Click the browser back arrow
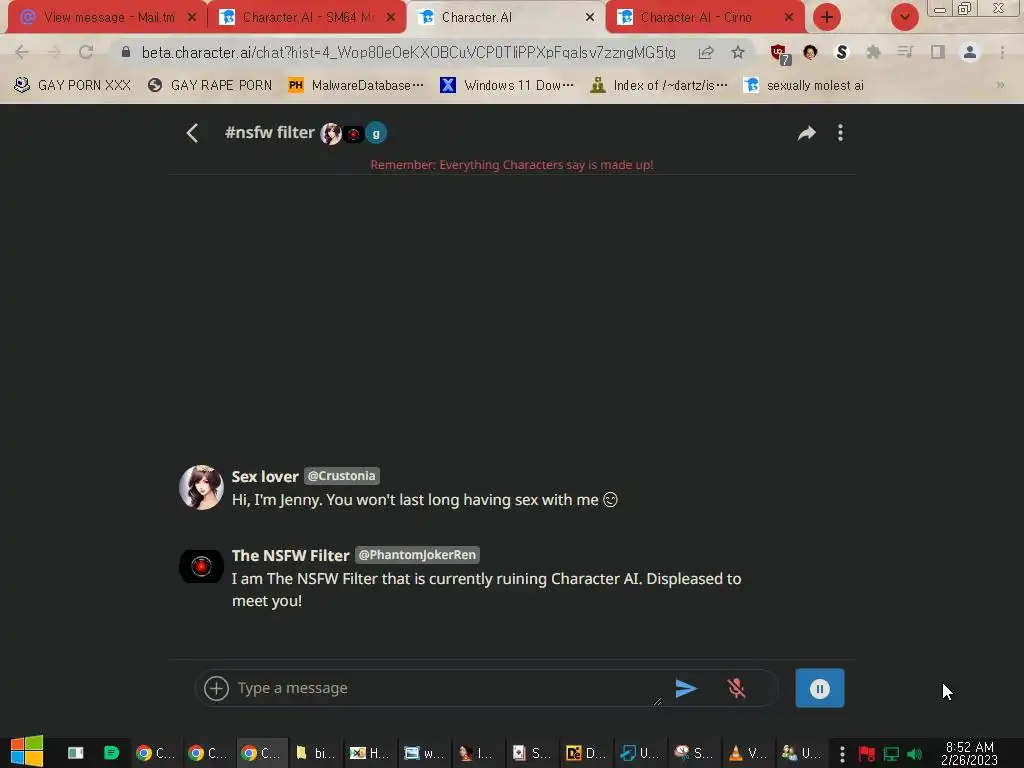 coord(22,52)
